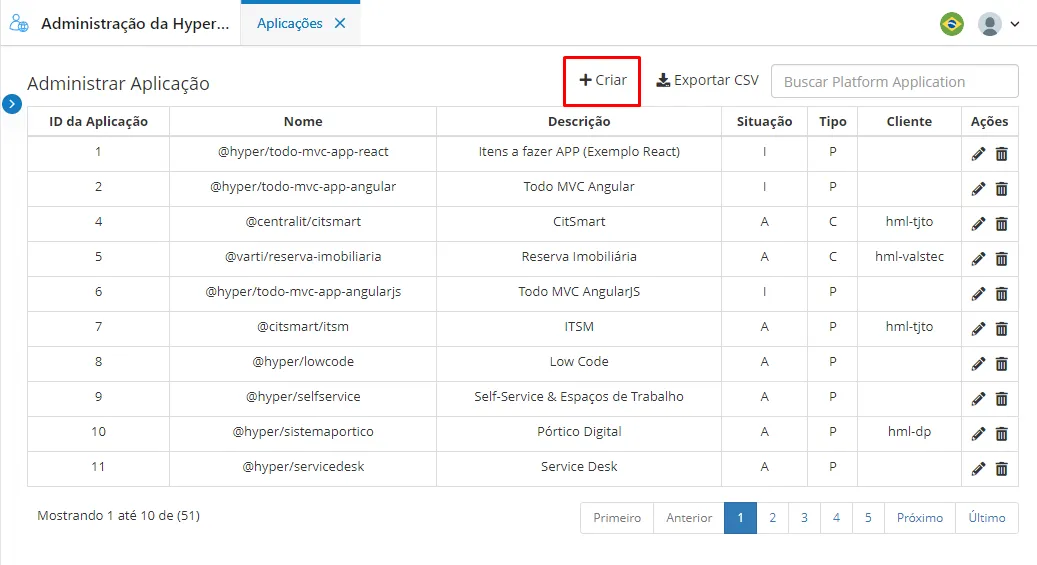Delete the @hyper/selfservice application
The width and height of the screenshot is (1037, 565).
coord(1001,399)
